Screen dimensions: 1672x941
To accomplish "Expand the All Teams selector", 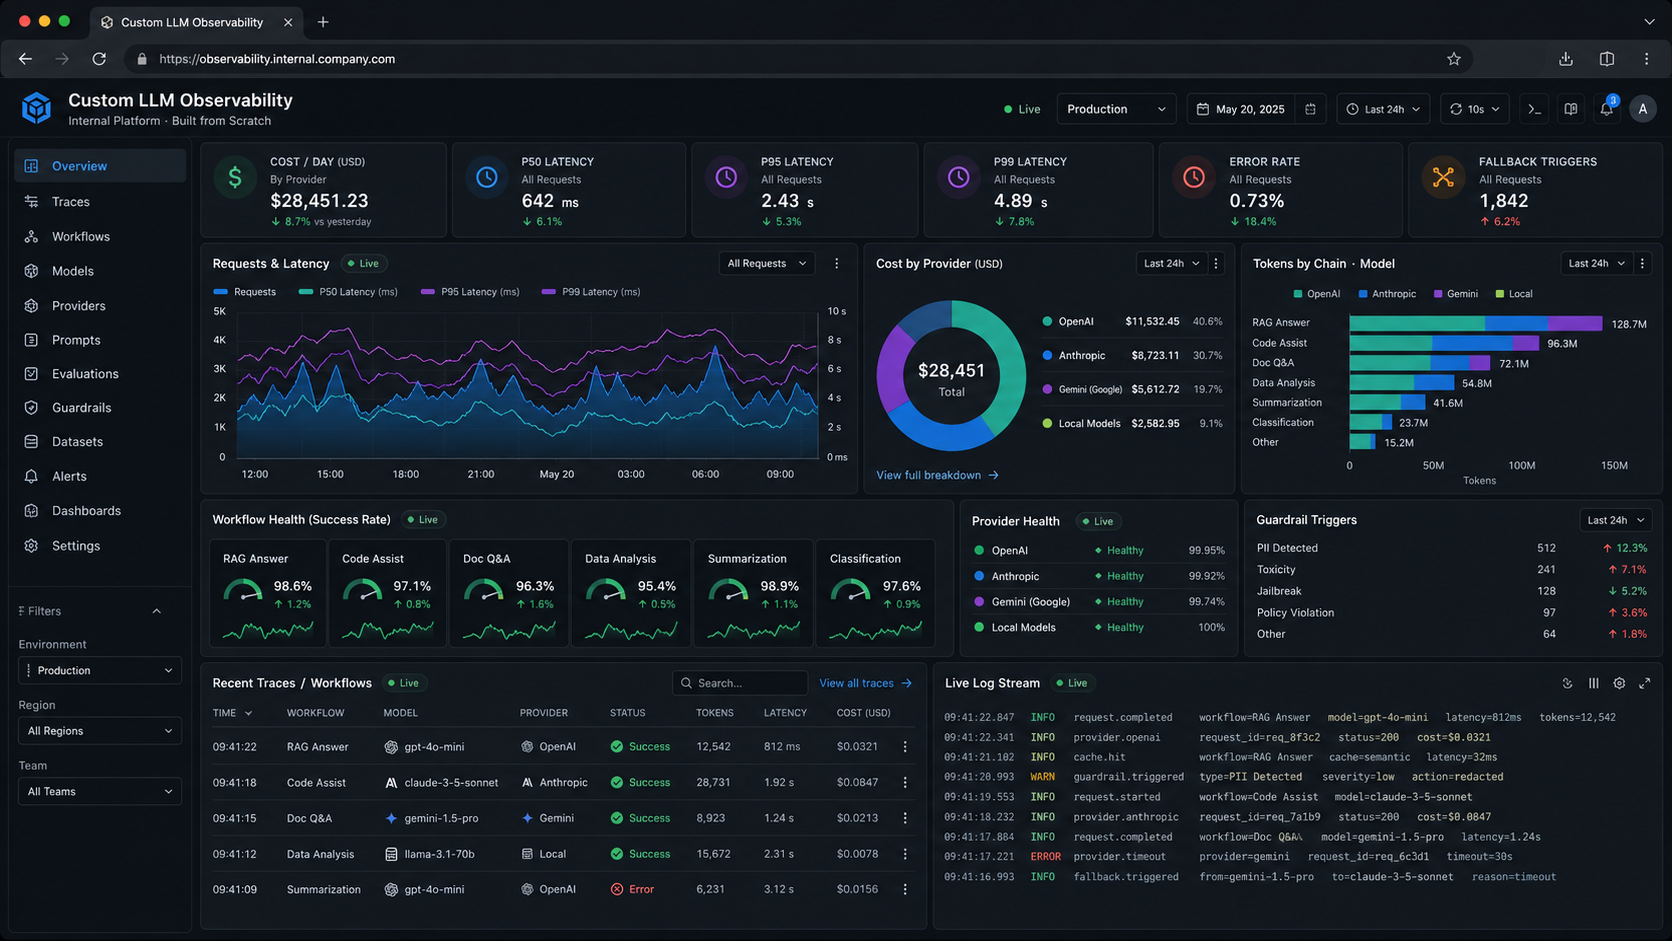I will 99,791.
